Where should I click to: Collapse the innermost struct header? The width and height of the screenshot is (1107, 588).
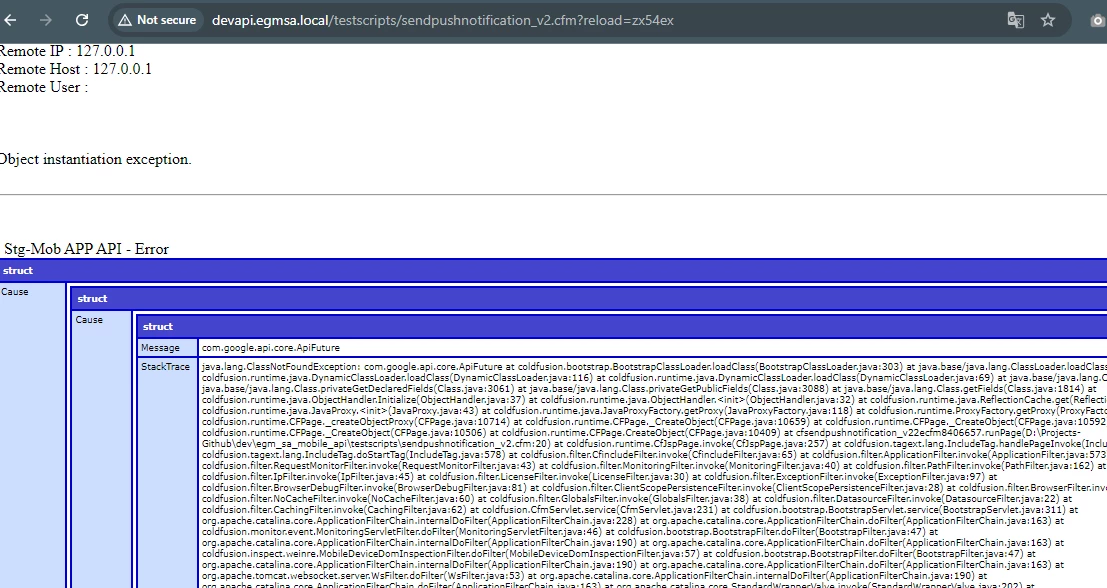coord(621,326)
